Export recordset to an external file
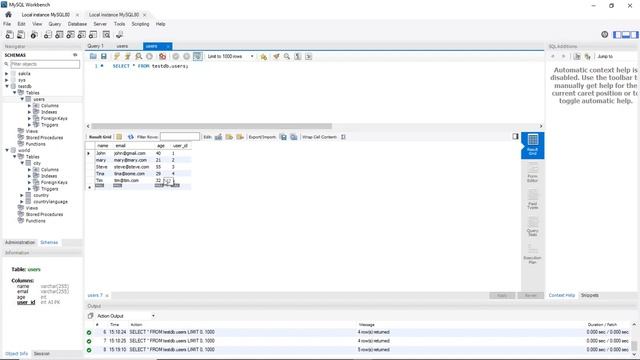 283,137
